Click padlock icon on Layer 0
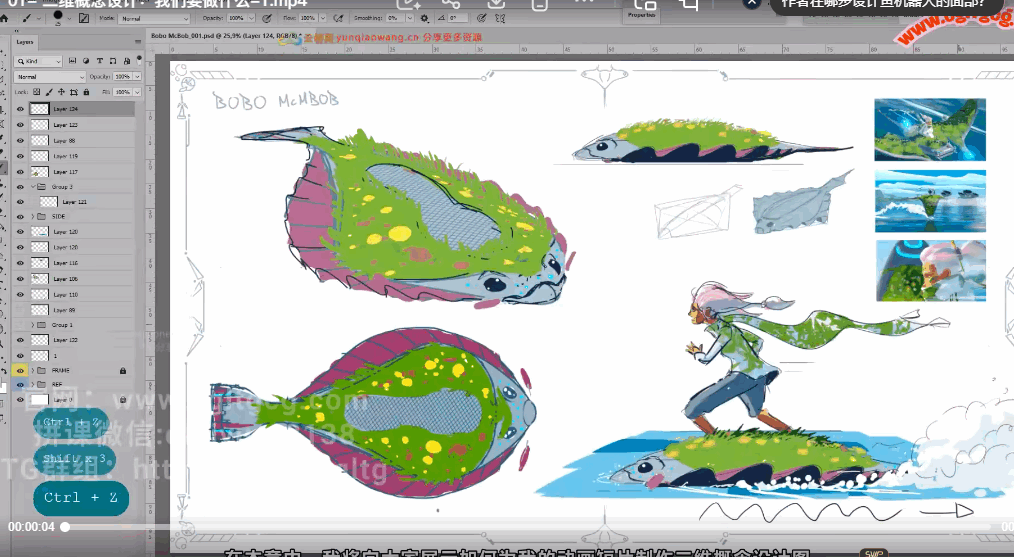Viewport: 1014px width, 557px height. point(123,400)
